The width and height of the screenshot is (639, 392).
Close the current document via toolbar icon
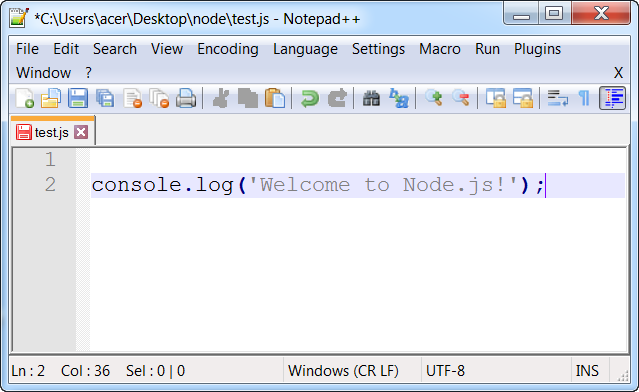[x=132, y=98]
